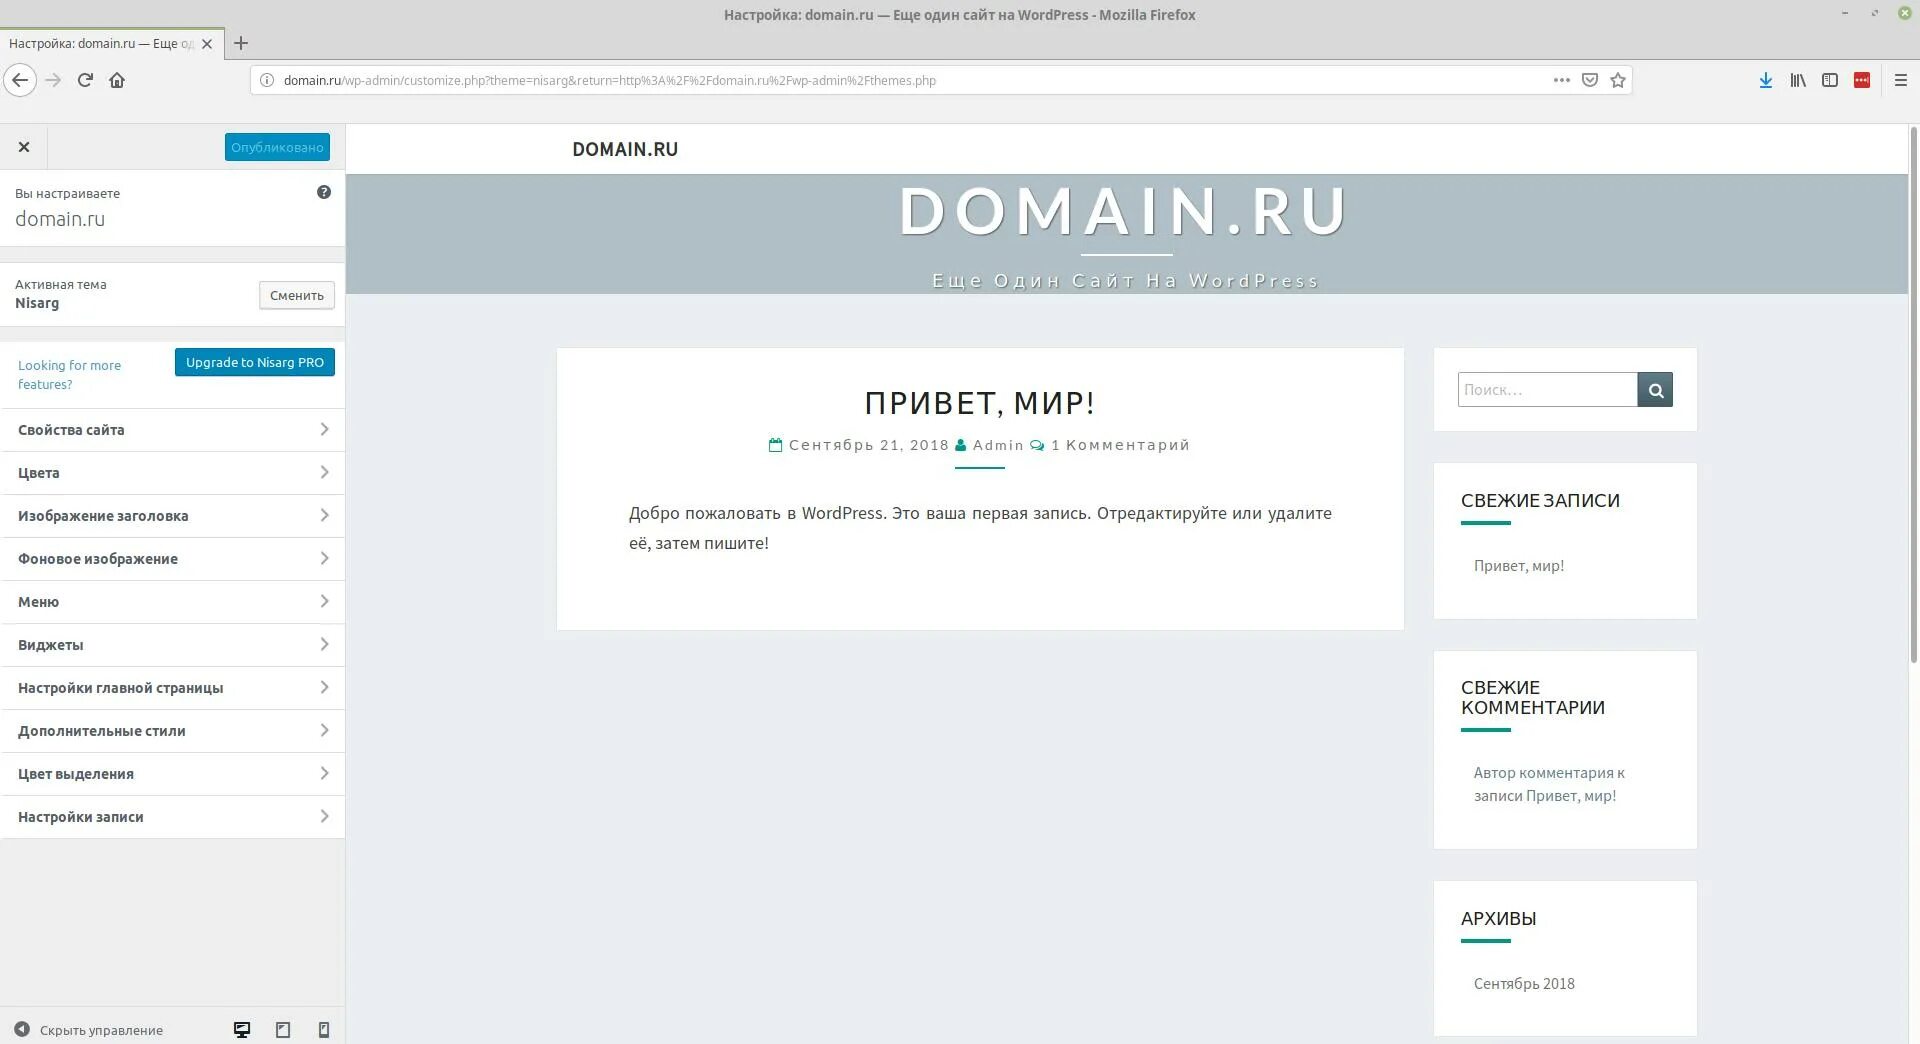Image resolution: width=1920 pixels, height=1044 pixels.
Task: Expand the Цвета section
Action: click(173, 473)
